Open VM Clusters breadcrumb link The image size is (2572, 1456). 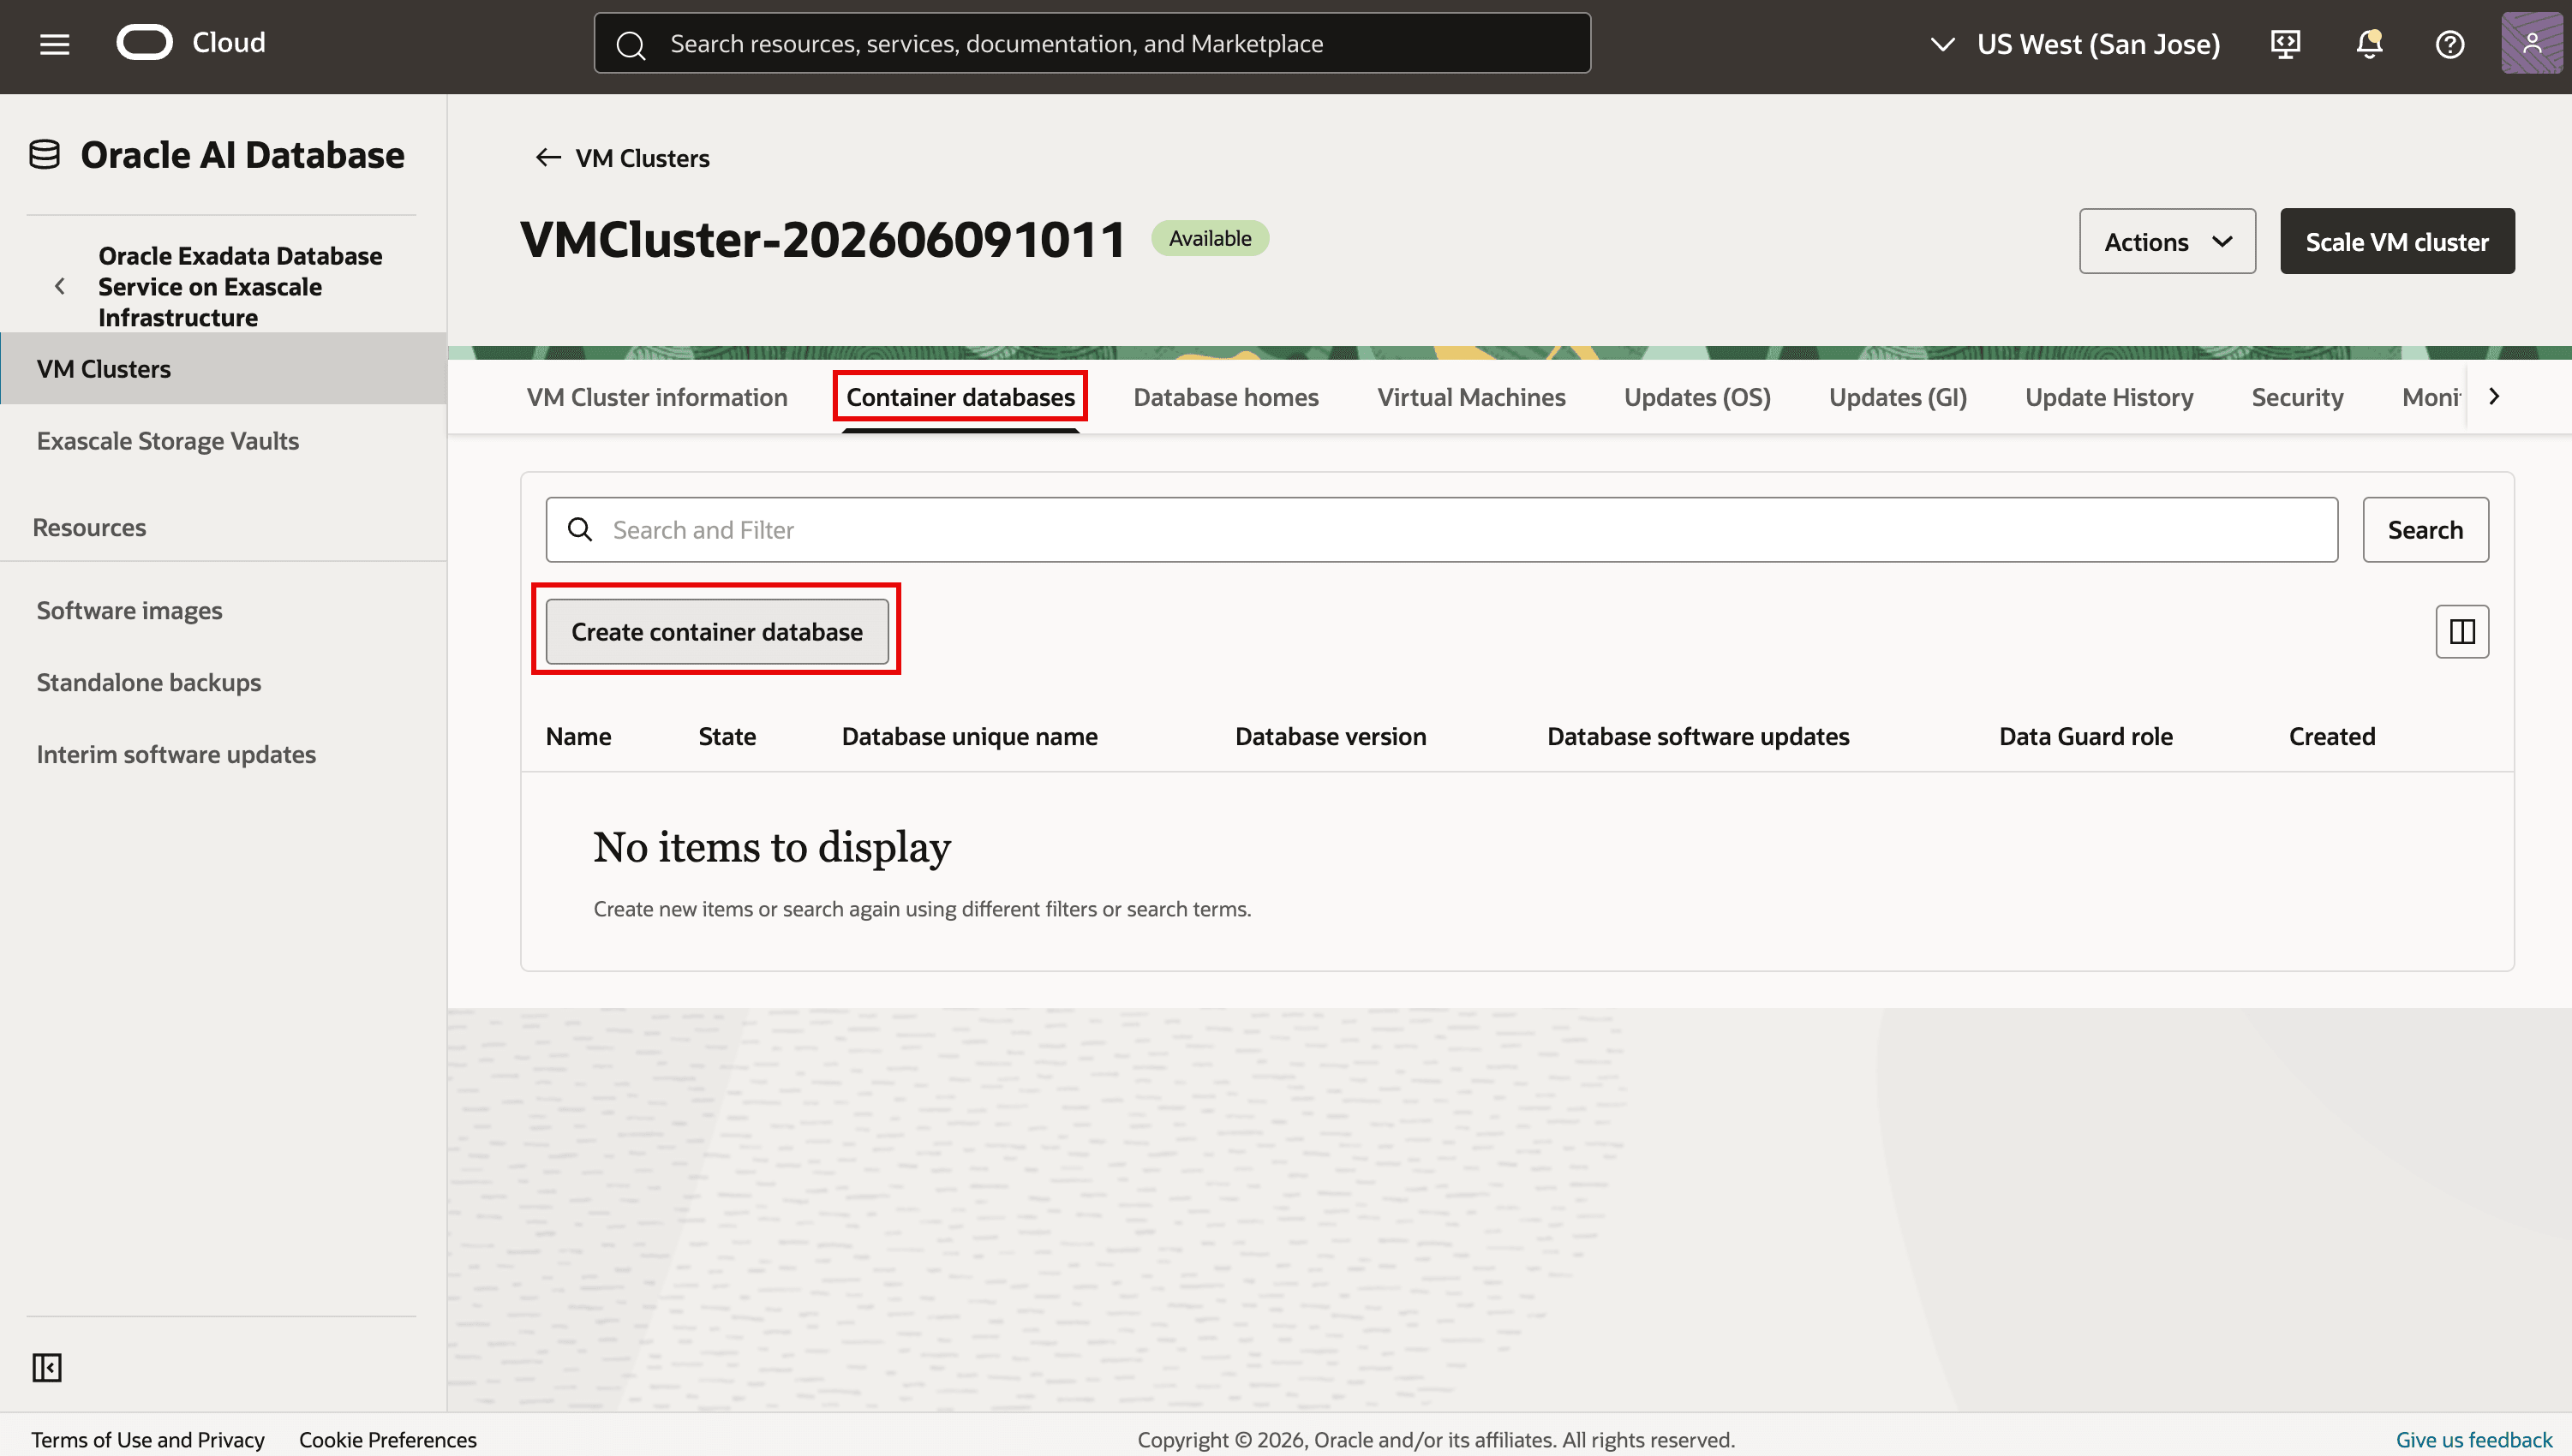click(642, 158)
